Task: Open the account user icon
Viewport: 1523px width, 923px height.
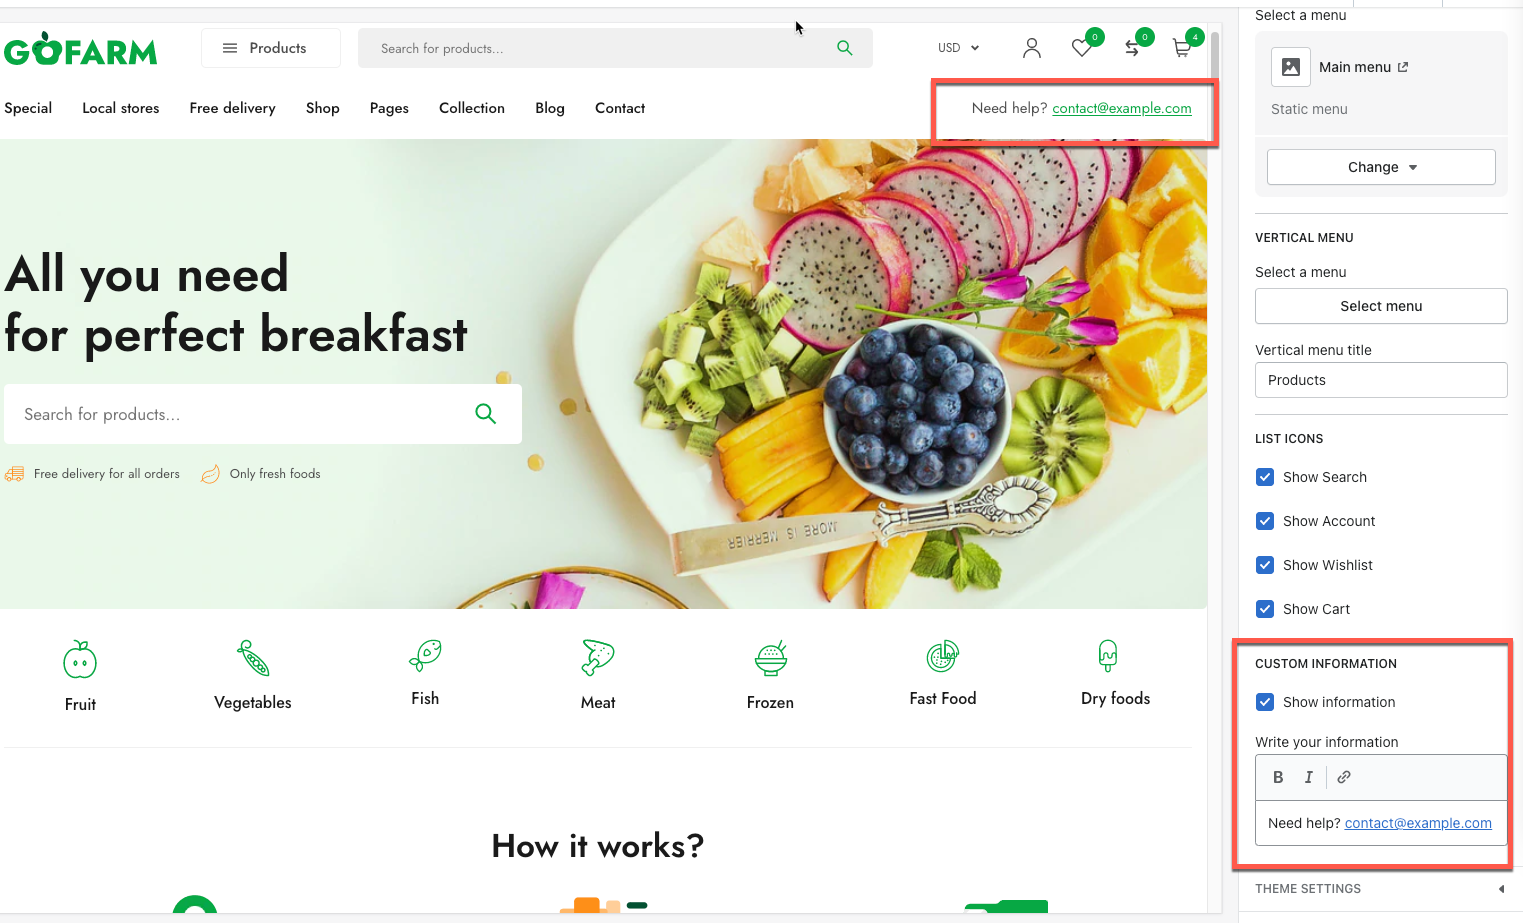Action: (1032, 48)
